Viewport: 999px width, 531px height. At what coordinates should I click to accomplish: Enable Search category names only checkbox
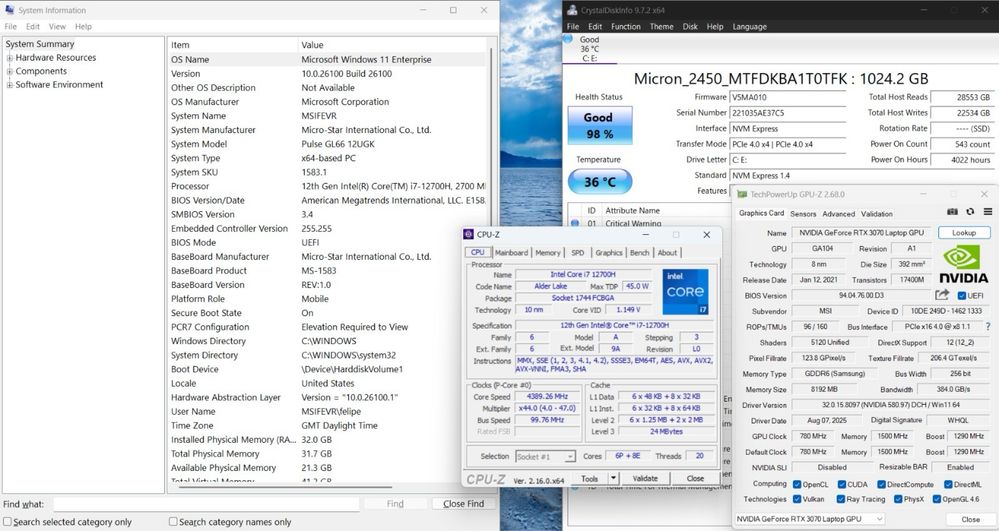coord(173,521)
